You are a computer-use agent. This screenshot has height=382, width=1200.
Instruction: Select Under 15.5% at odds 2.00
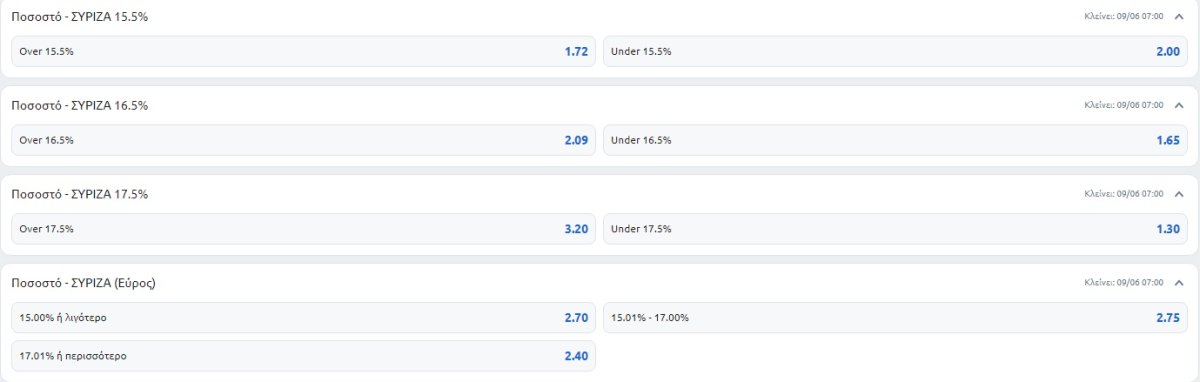point(896,51)
